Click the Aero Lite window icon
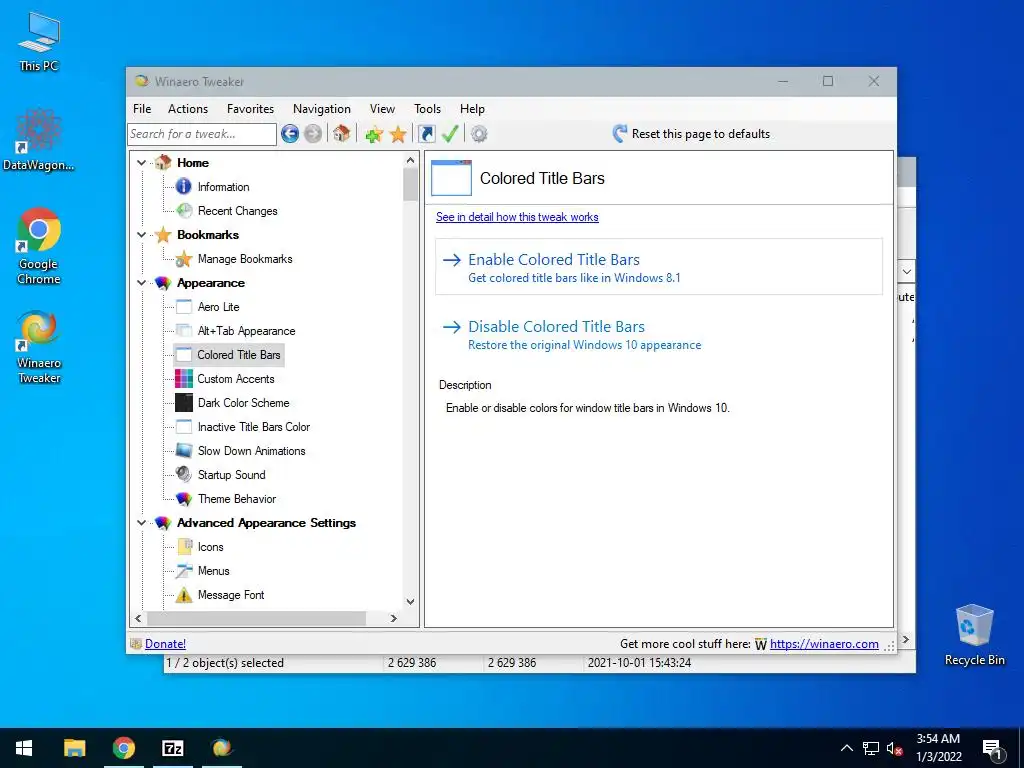 (184, 307)
